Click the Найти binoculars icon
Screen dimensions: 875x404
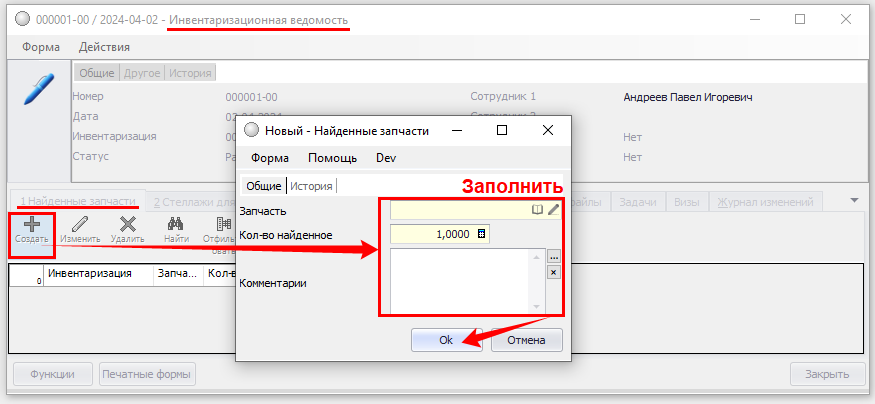(x=176, y=225)
